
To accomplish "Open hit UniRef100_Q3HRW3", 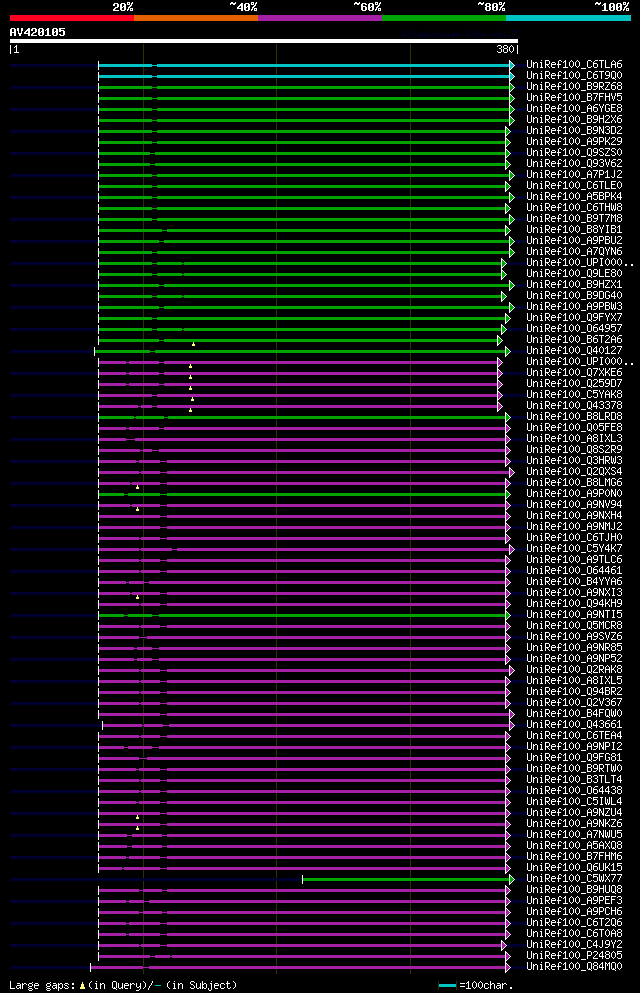I will click(574, 460).
